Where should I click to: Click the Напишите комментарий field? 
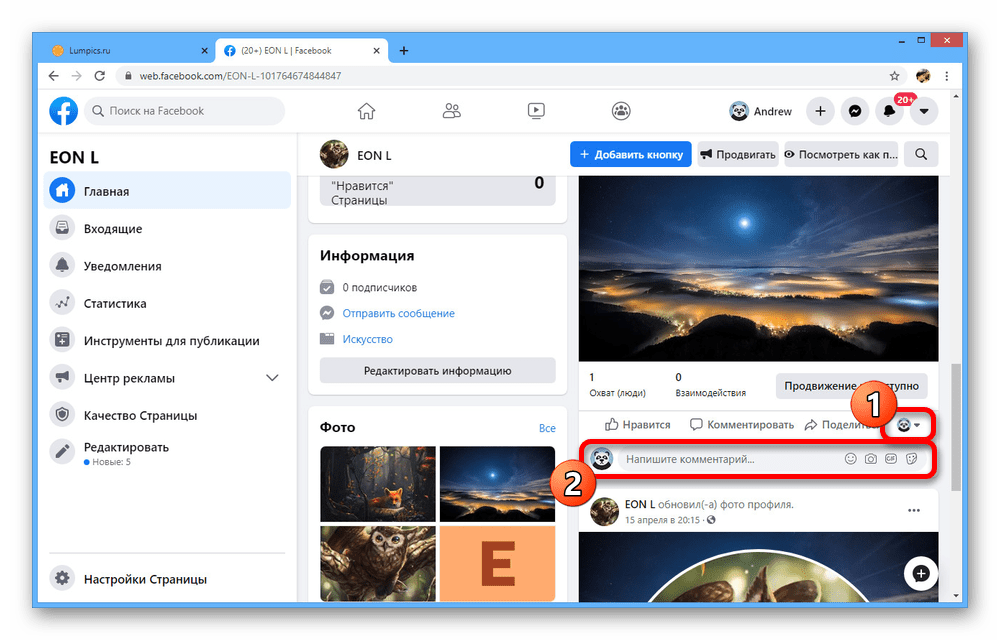click(x=730, y=459)
